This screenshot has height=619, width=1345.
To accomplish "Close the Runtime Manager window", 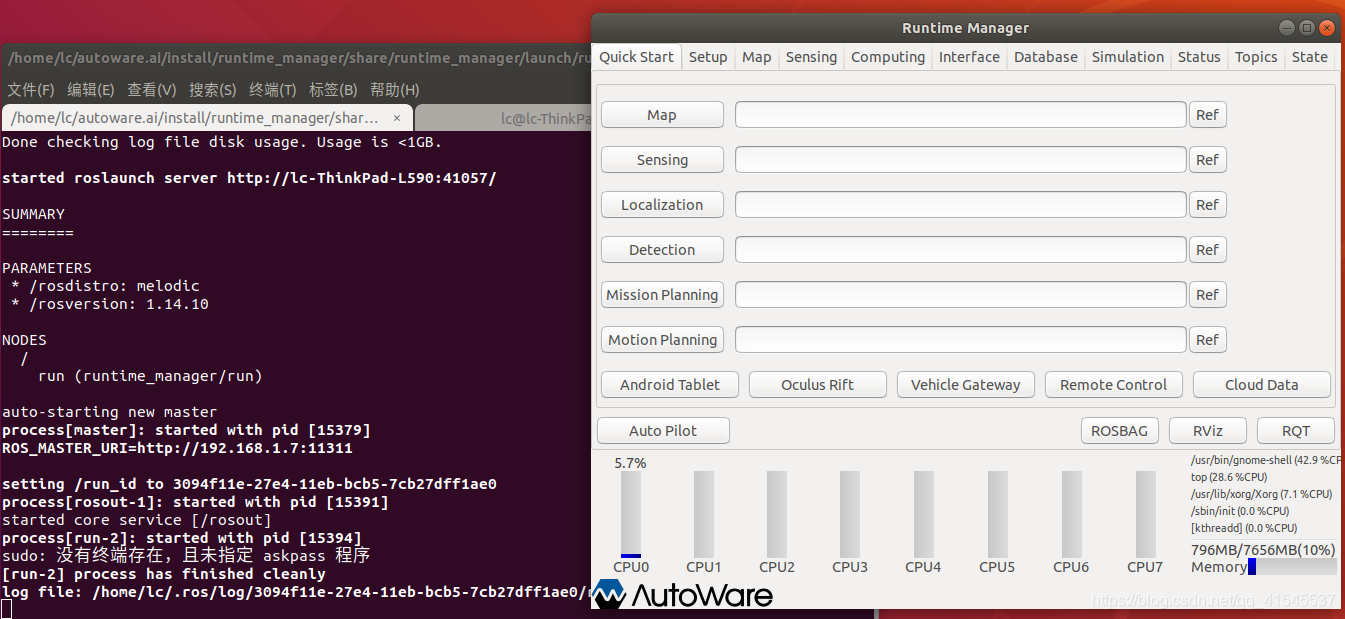I will click(x=1328, y=28).
